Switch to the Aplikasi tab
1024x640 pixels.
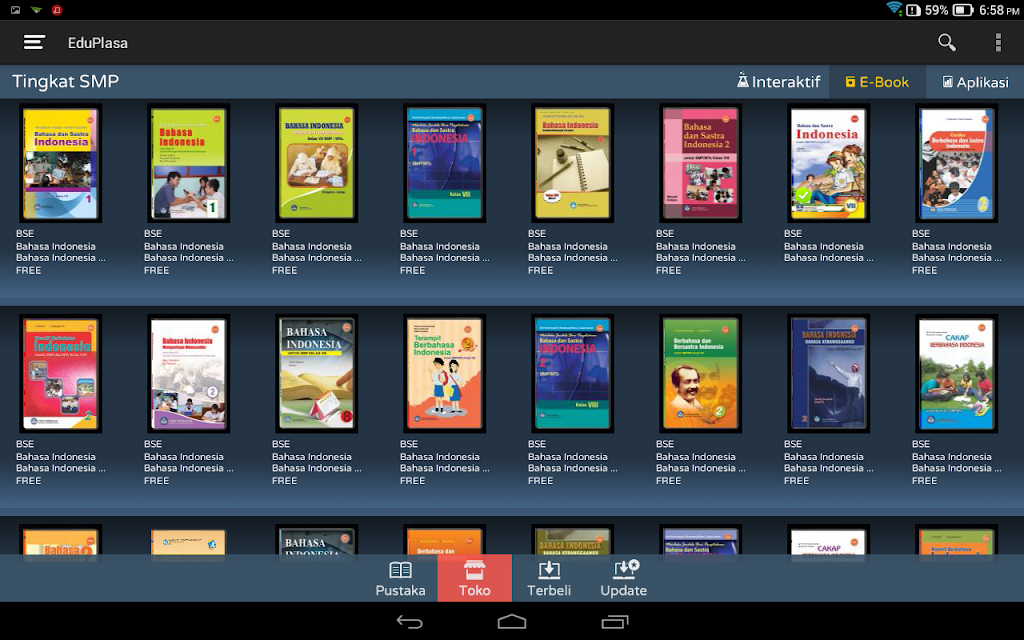pos(975,82)
